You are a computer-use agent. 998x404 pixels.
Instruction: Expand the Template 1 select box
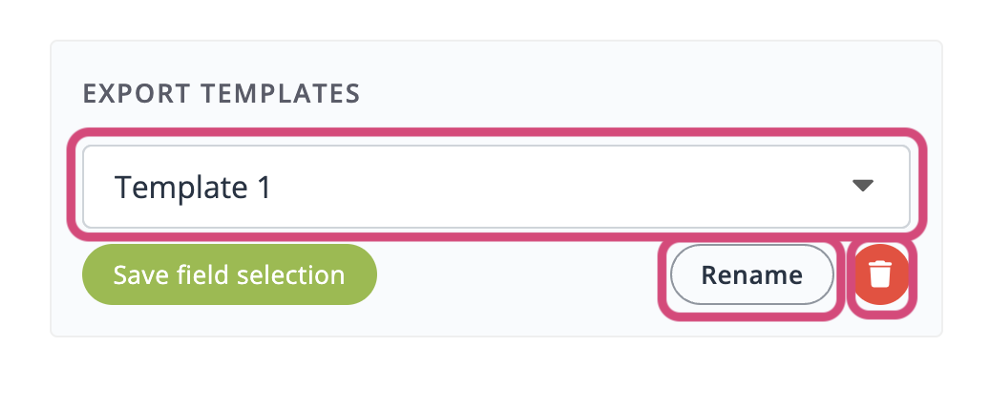[496, 187]
